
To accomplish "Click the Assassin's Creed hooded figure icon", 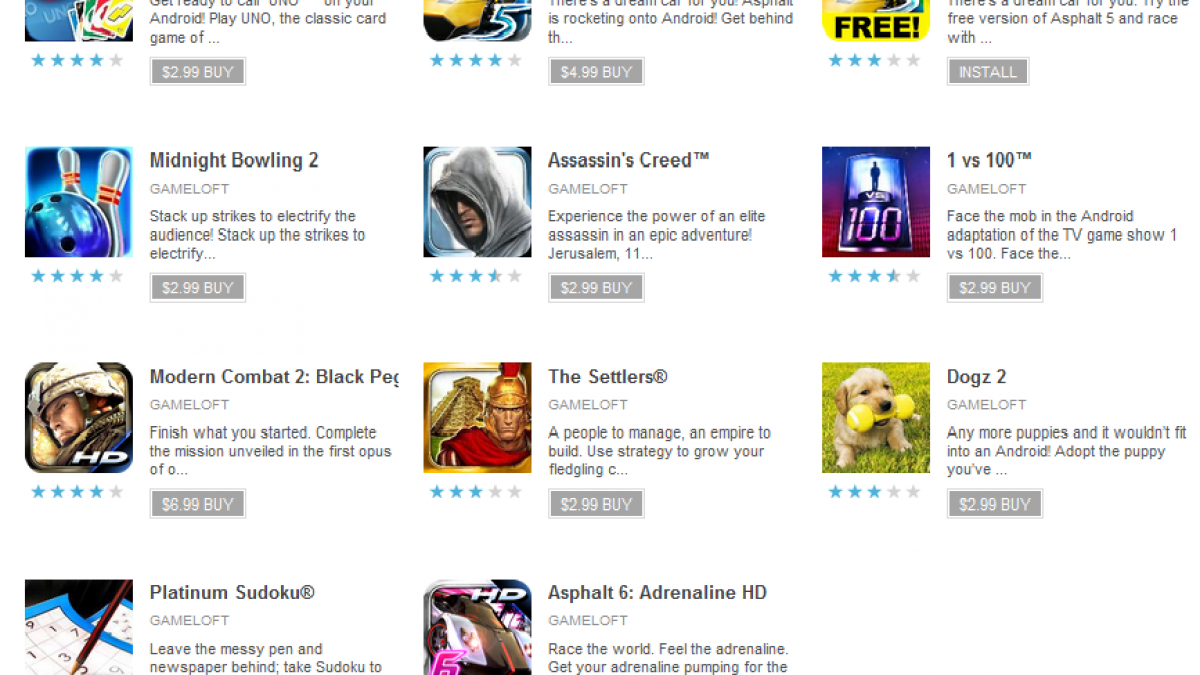I will tap(477, 202).
